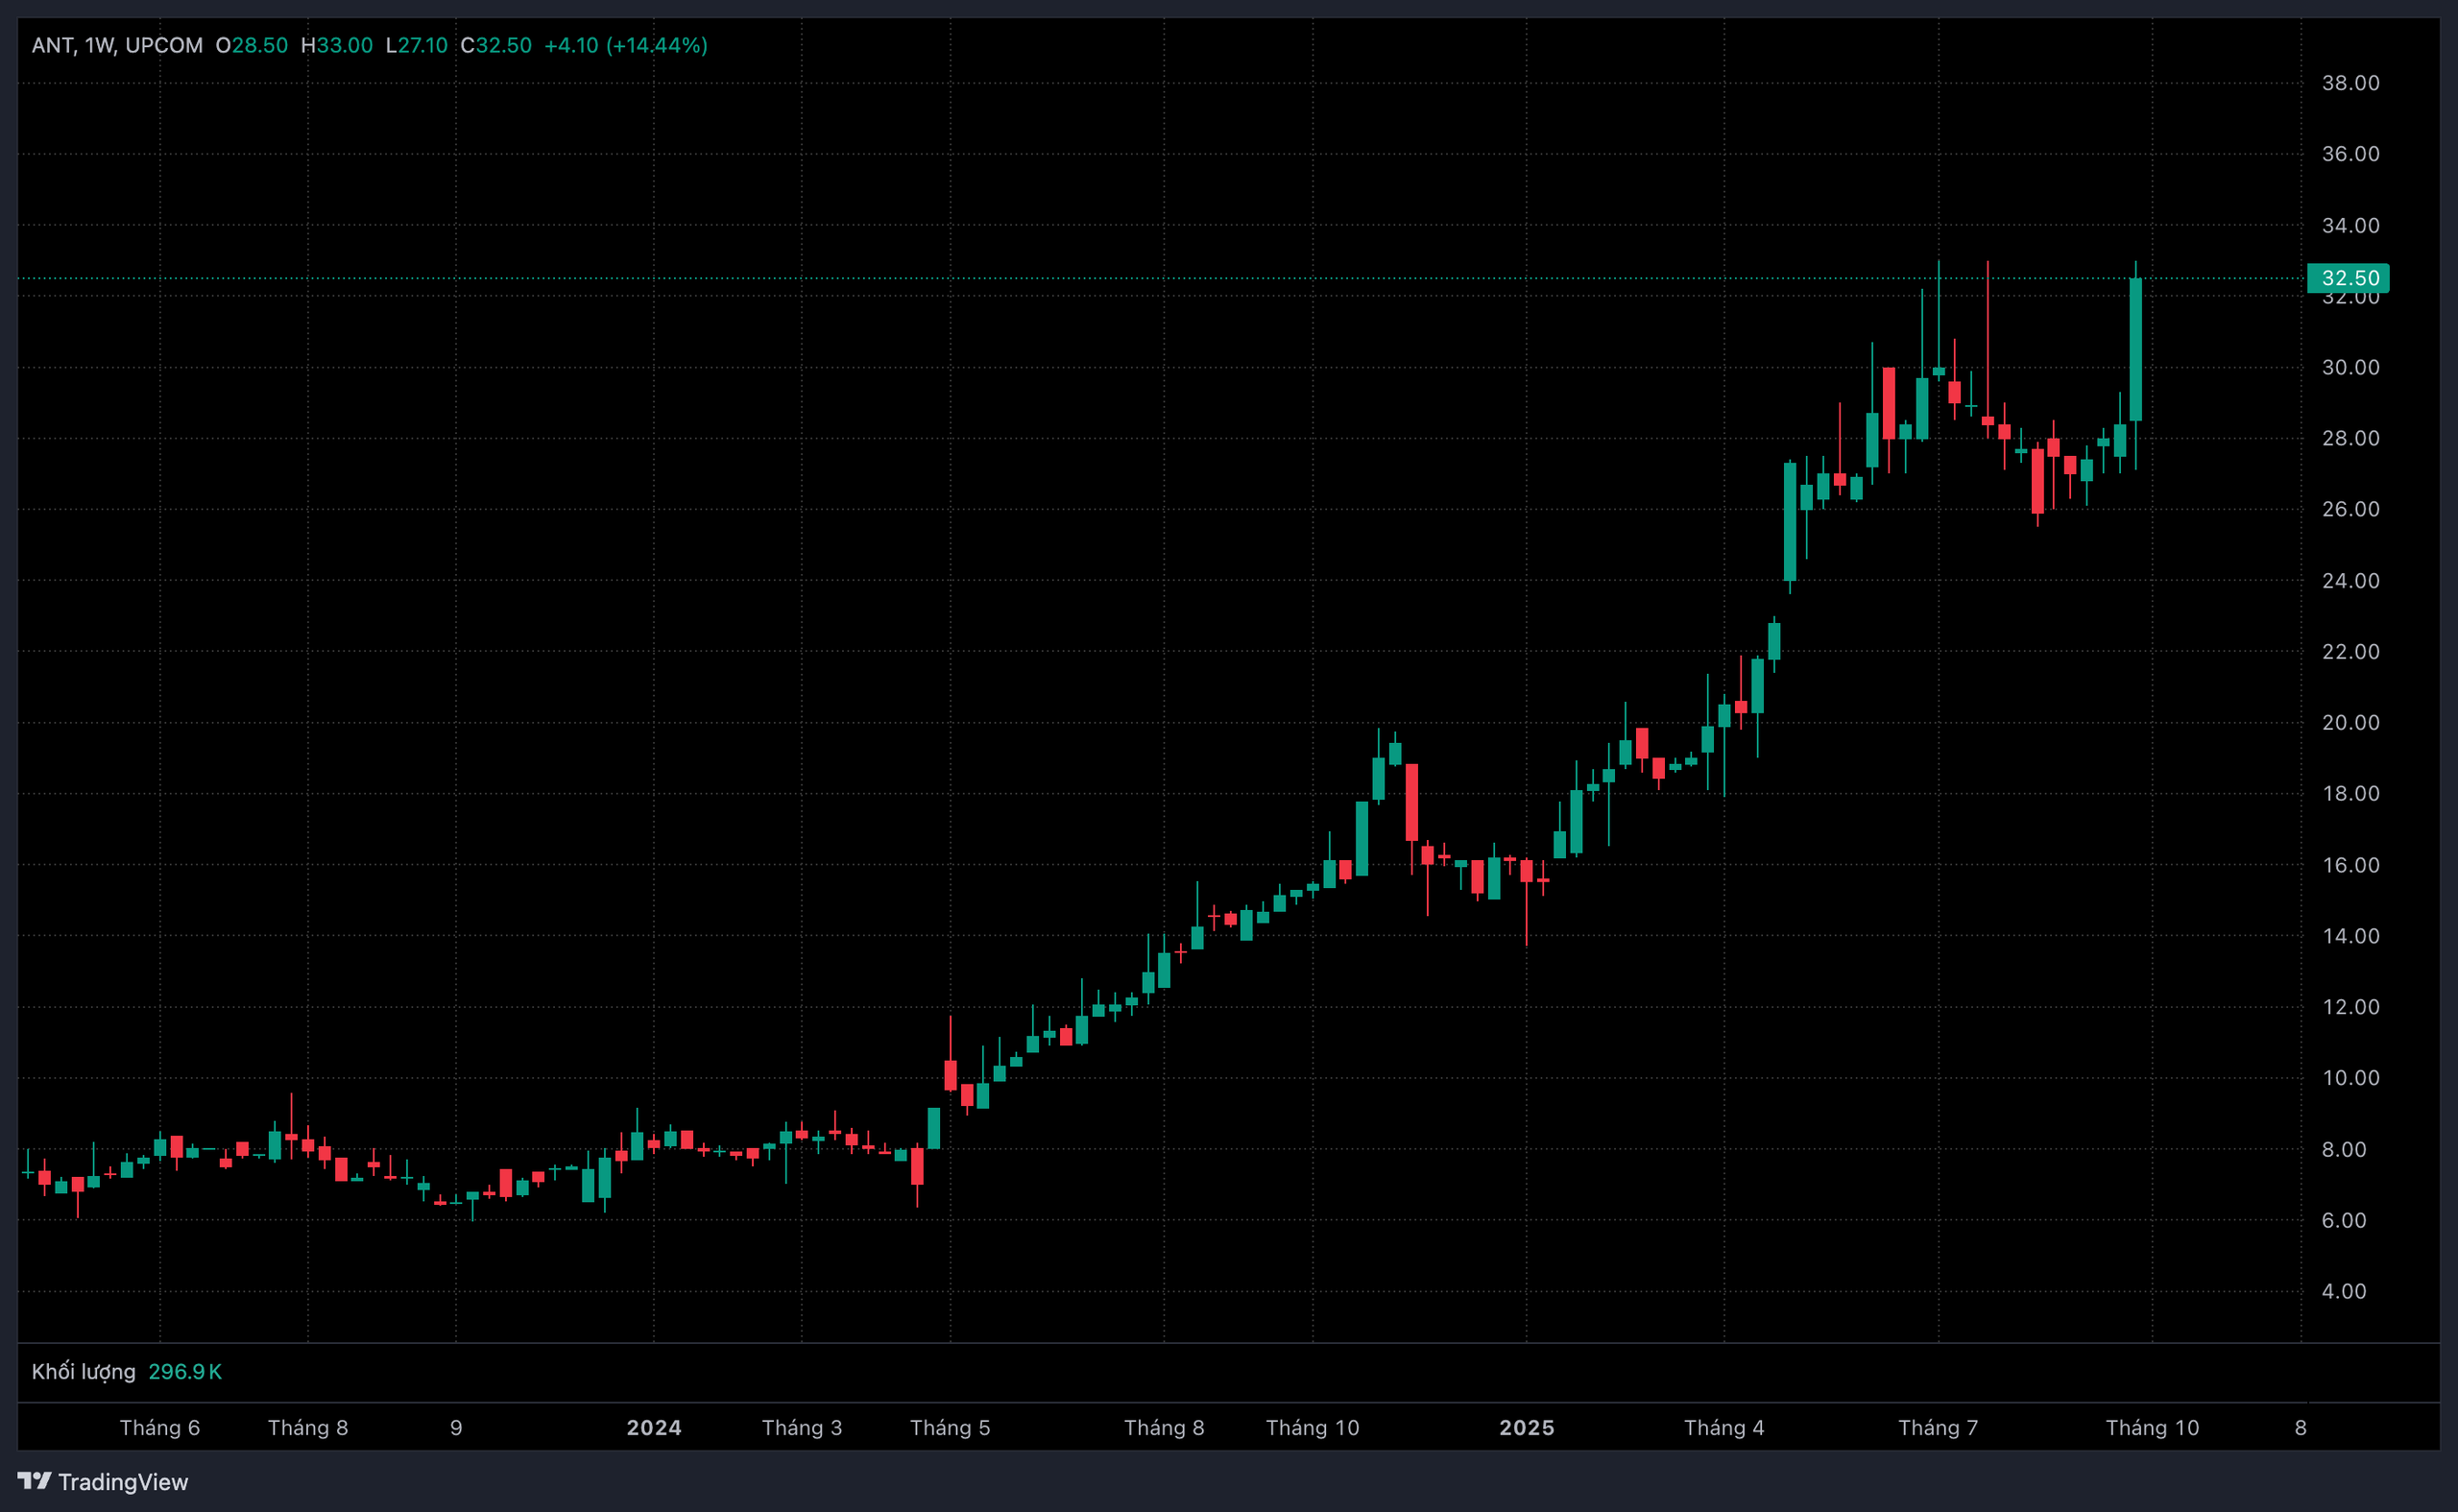The image size is (2458, 1512).
Task: Click the Tháng 6 time axis label
Action: pos(160,1428)
